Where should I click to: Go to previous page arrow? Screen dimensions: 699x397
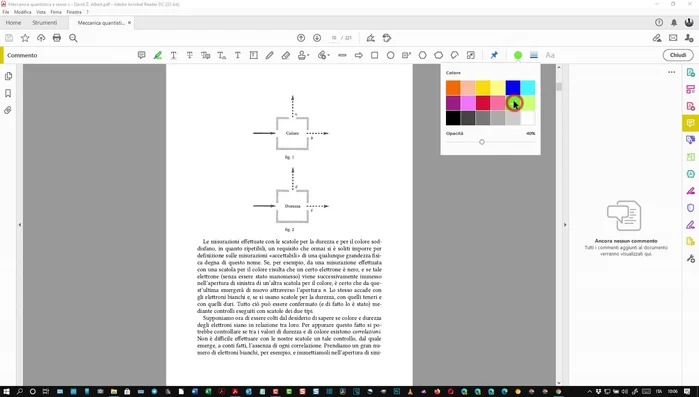tap(301, 38)
